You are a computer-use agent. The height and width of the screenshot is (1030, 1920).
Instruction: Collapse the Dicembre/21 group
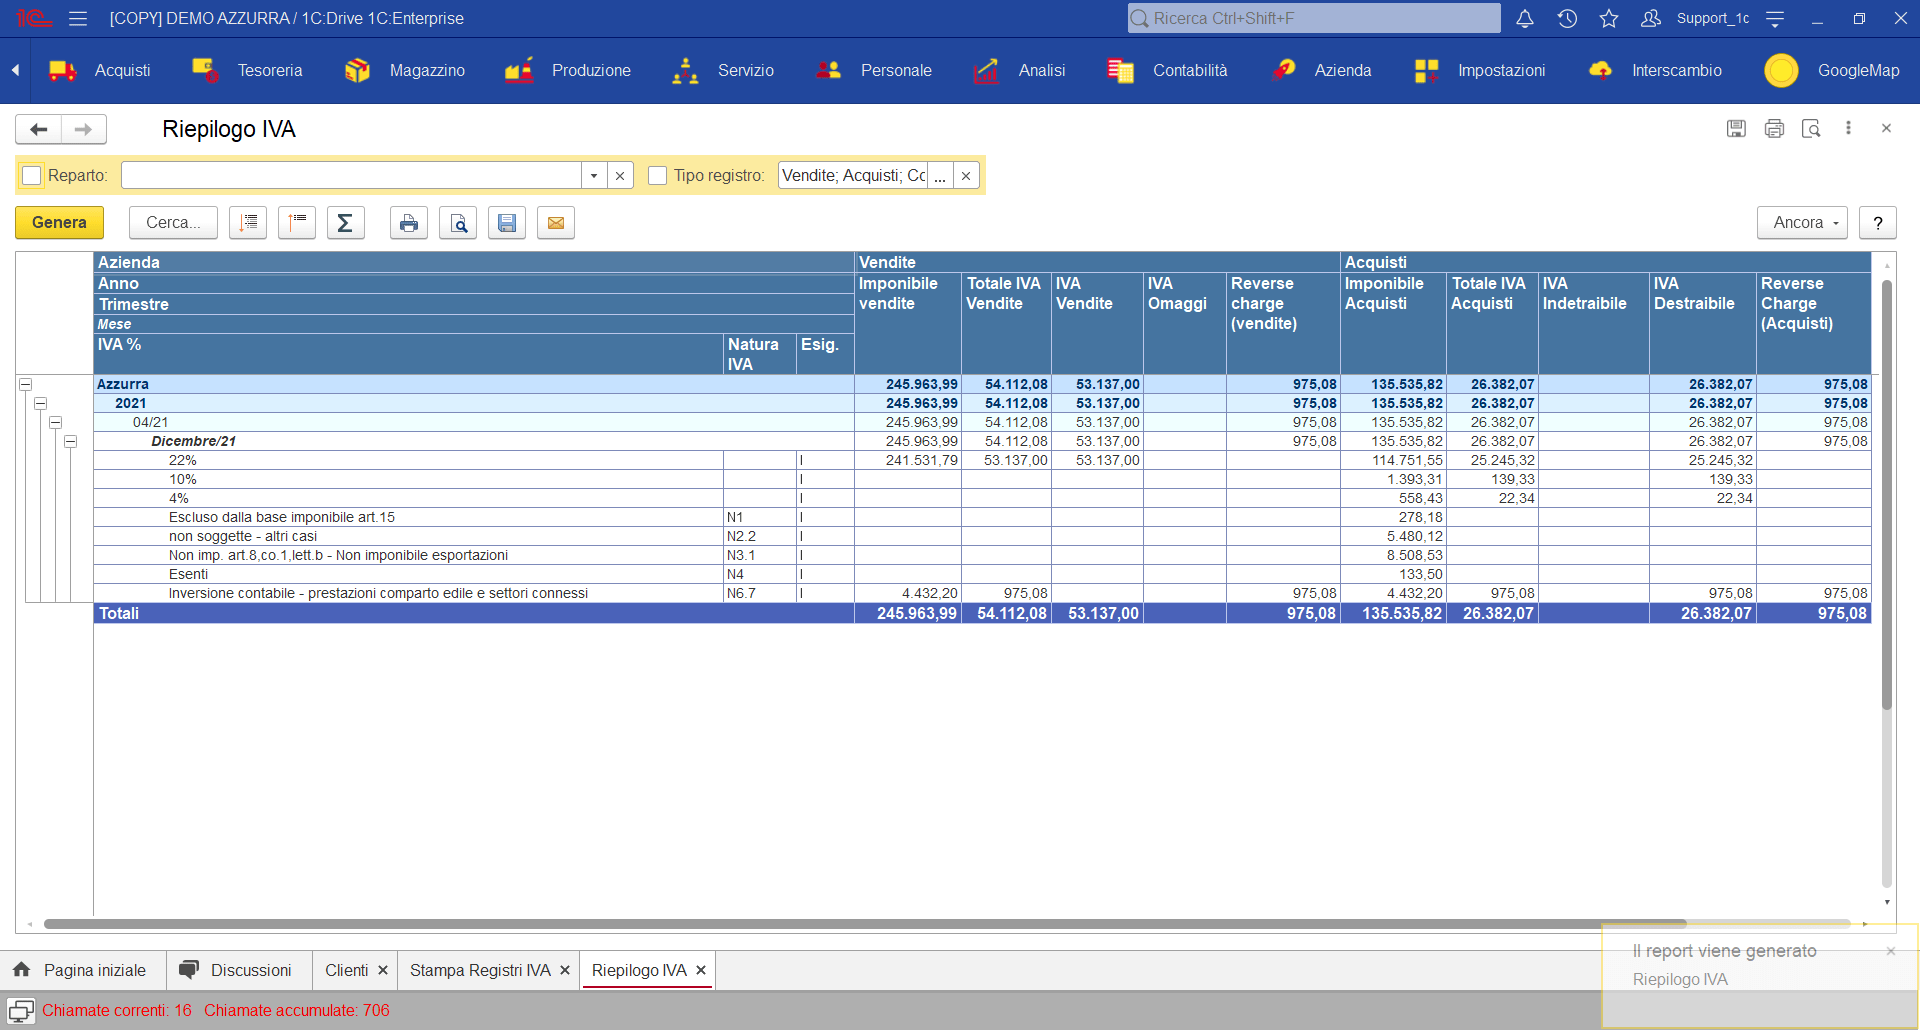(x=71, y=441)
